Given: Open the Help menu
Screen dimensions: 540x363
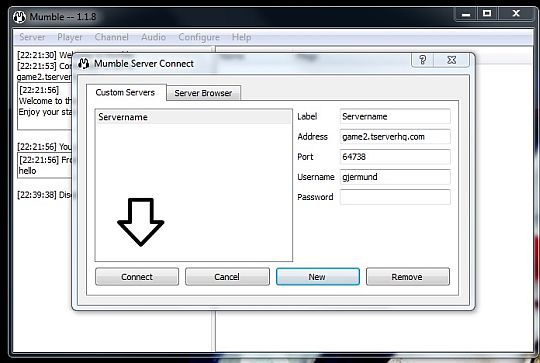Looking at the screenshot, I should point(241,37).
